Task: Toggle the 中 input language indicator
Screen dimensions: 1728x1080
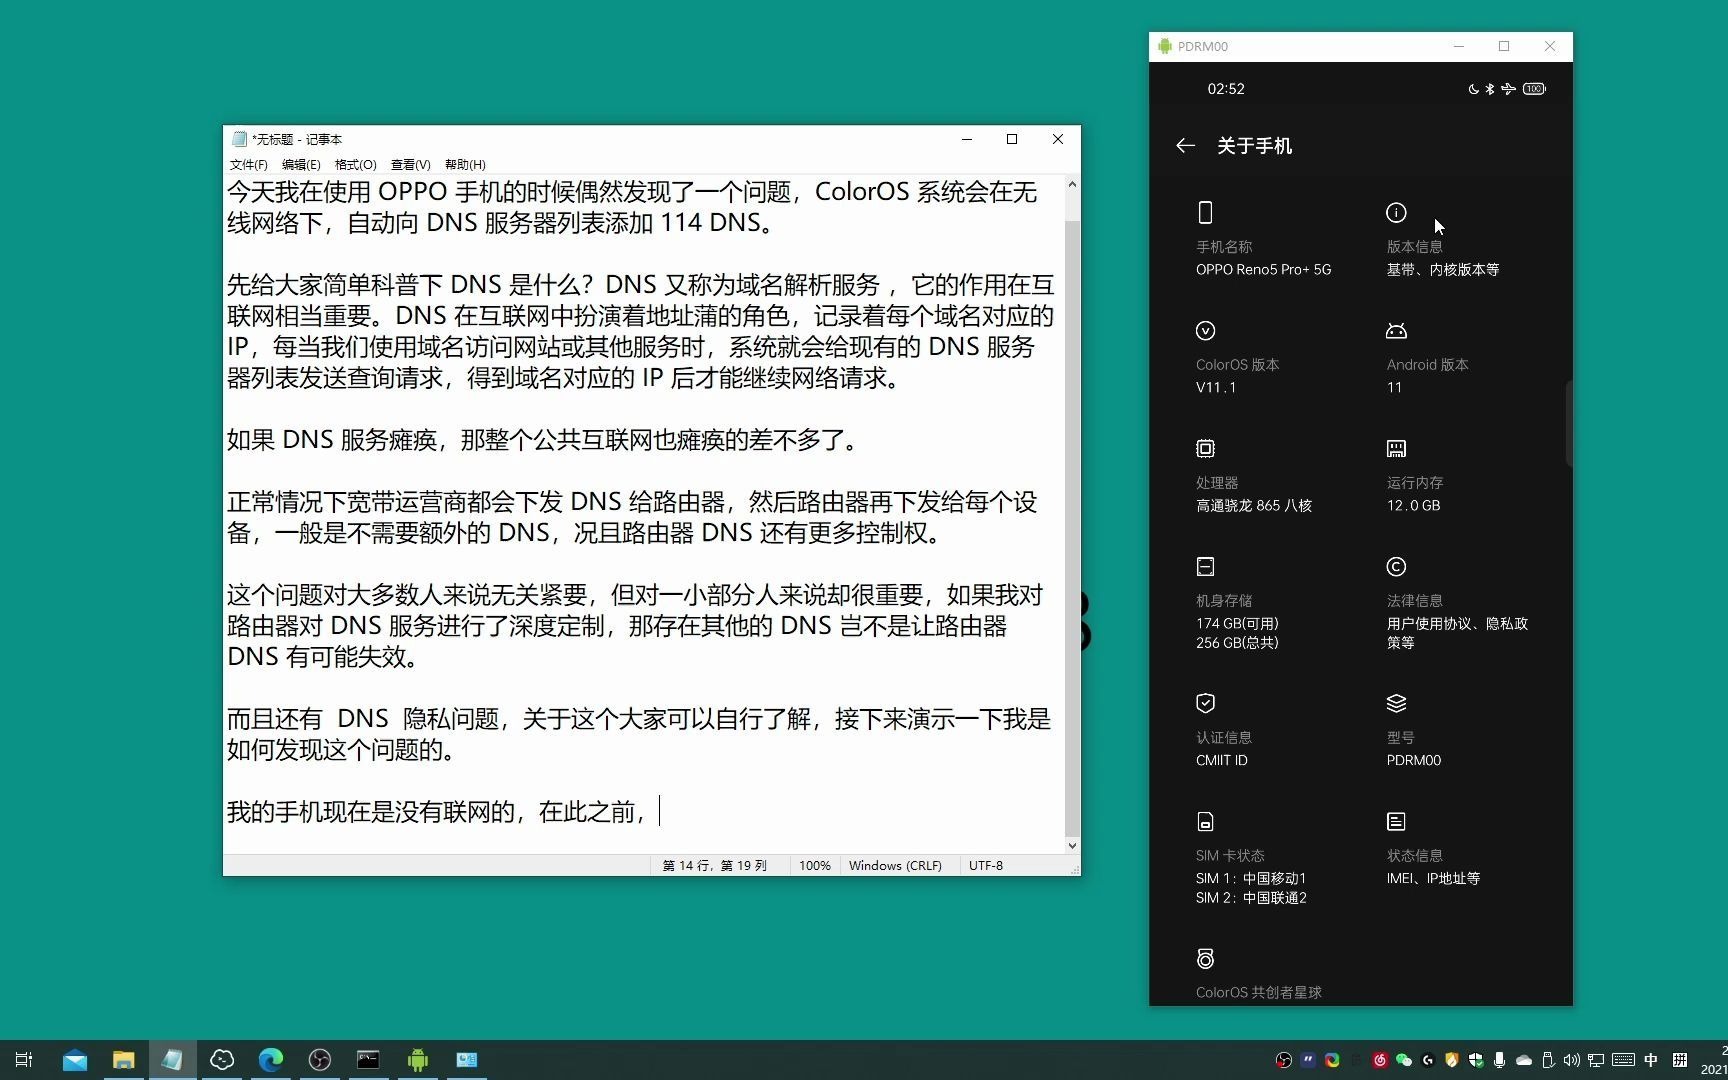Action: tap(1651, 1060)
